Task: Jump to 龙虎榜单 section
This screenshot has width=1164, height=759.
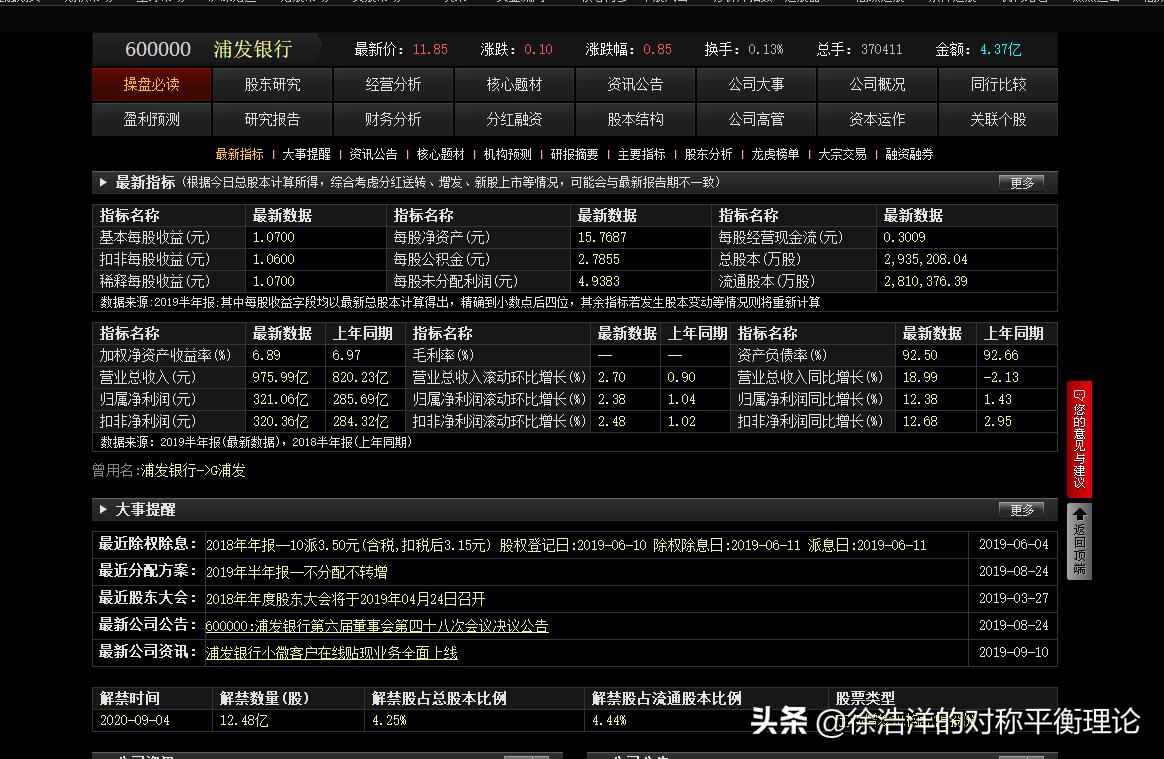Action: point(775,154)
